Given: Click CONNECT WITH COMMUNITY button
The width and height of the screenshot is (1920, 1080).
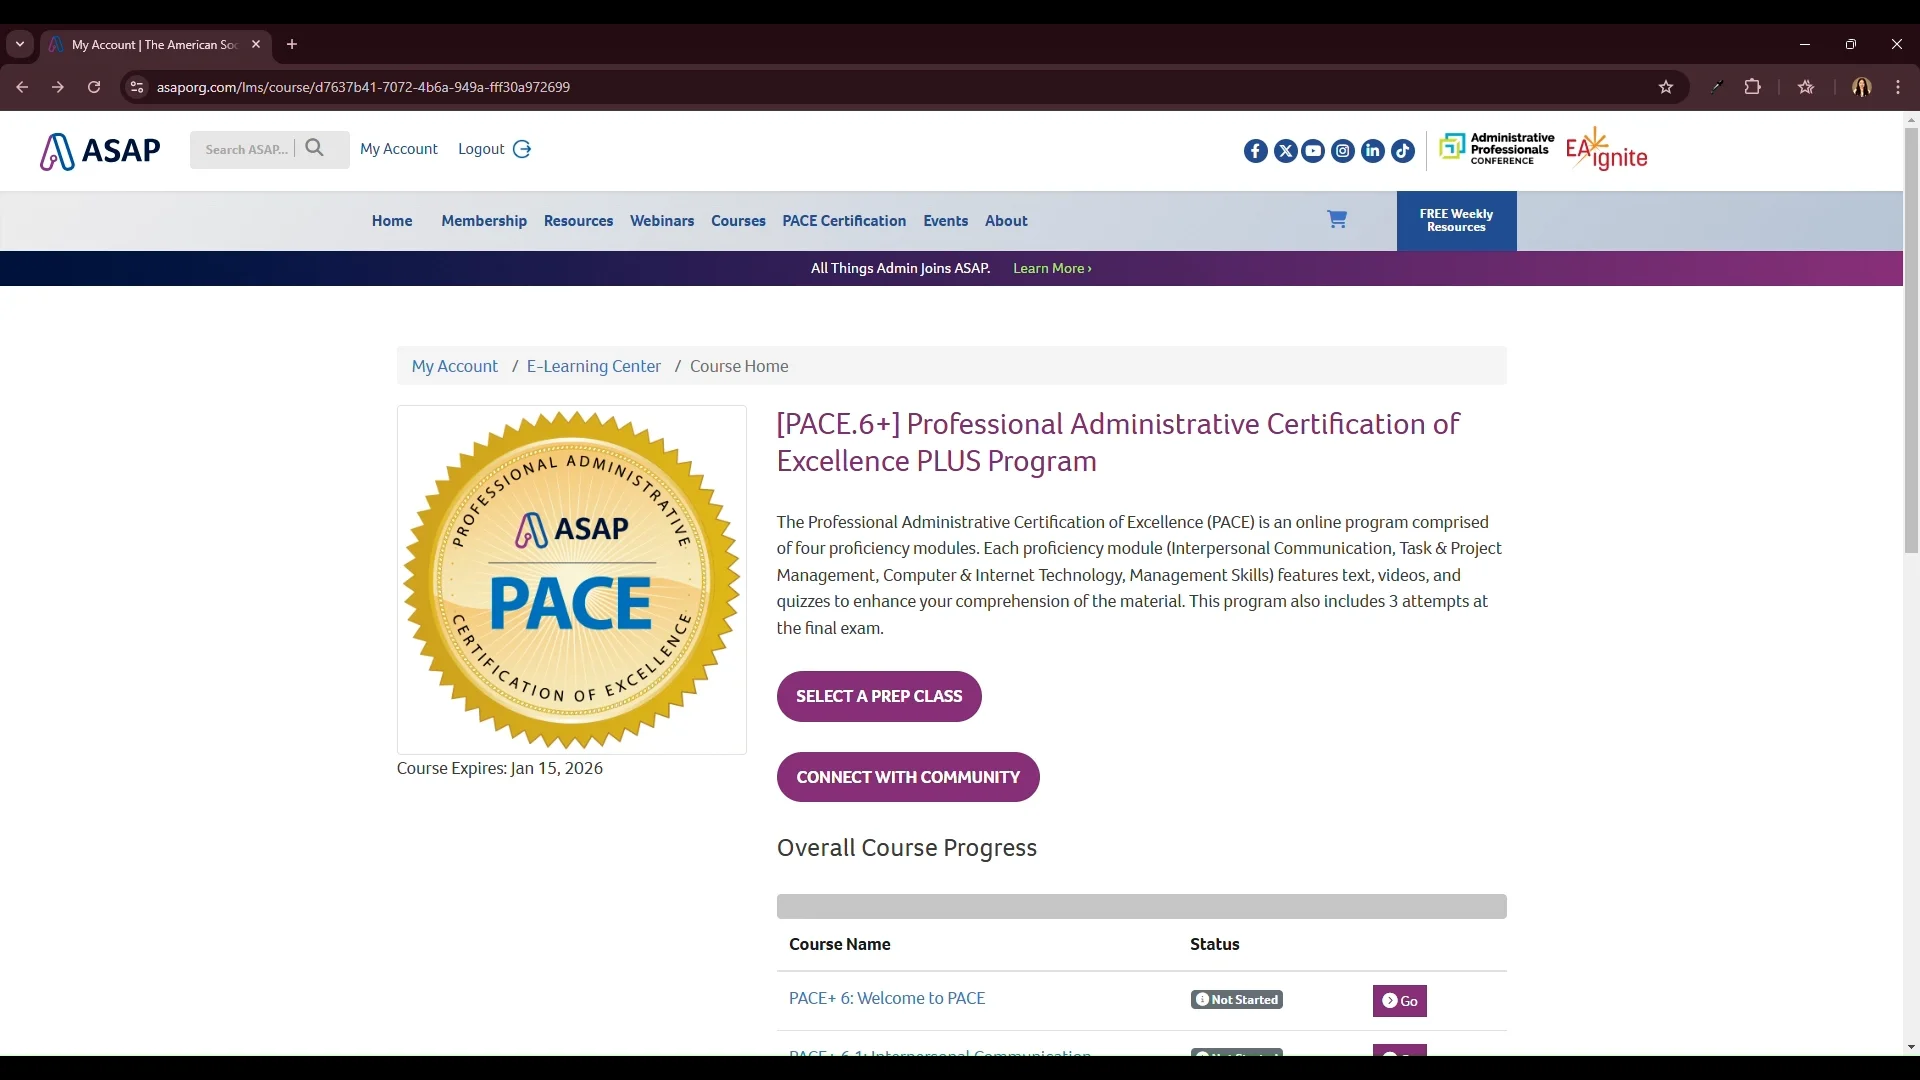Looking at the screenshot, I should tap(908, 777).
